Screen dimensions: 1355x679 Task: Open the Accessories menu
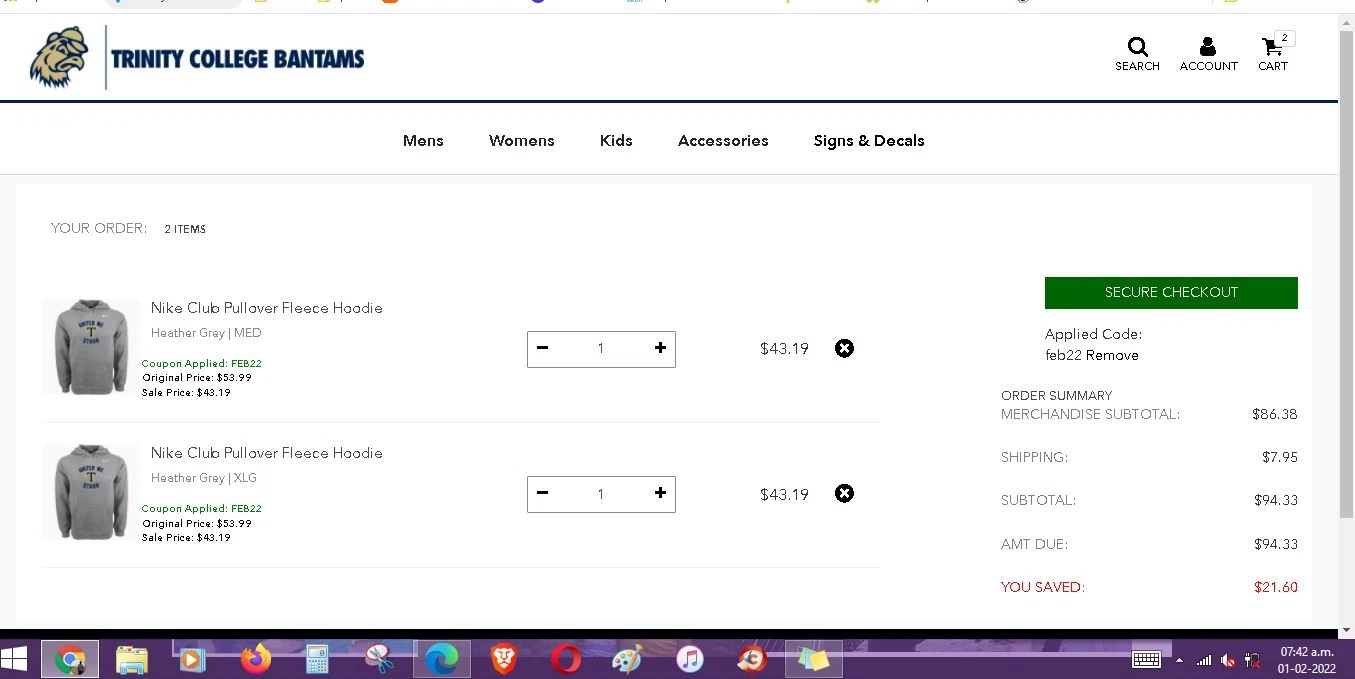(723, 141)
